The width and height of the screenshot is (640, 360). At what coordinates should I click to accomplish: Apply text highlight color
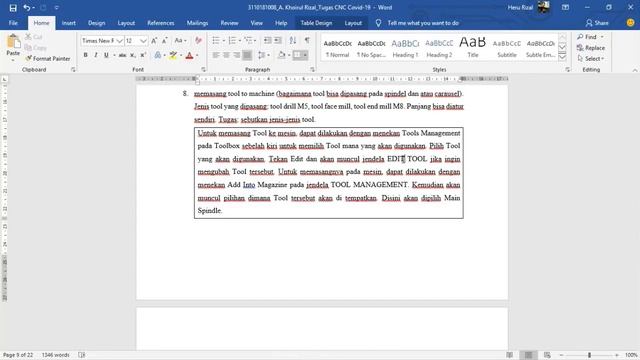[x=173, y=55]
